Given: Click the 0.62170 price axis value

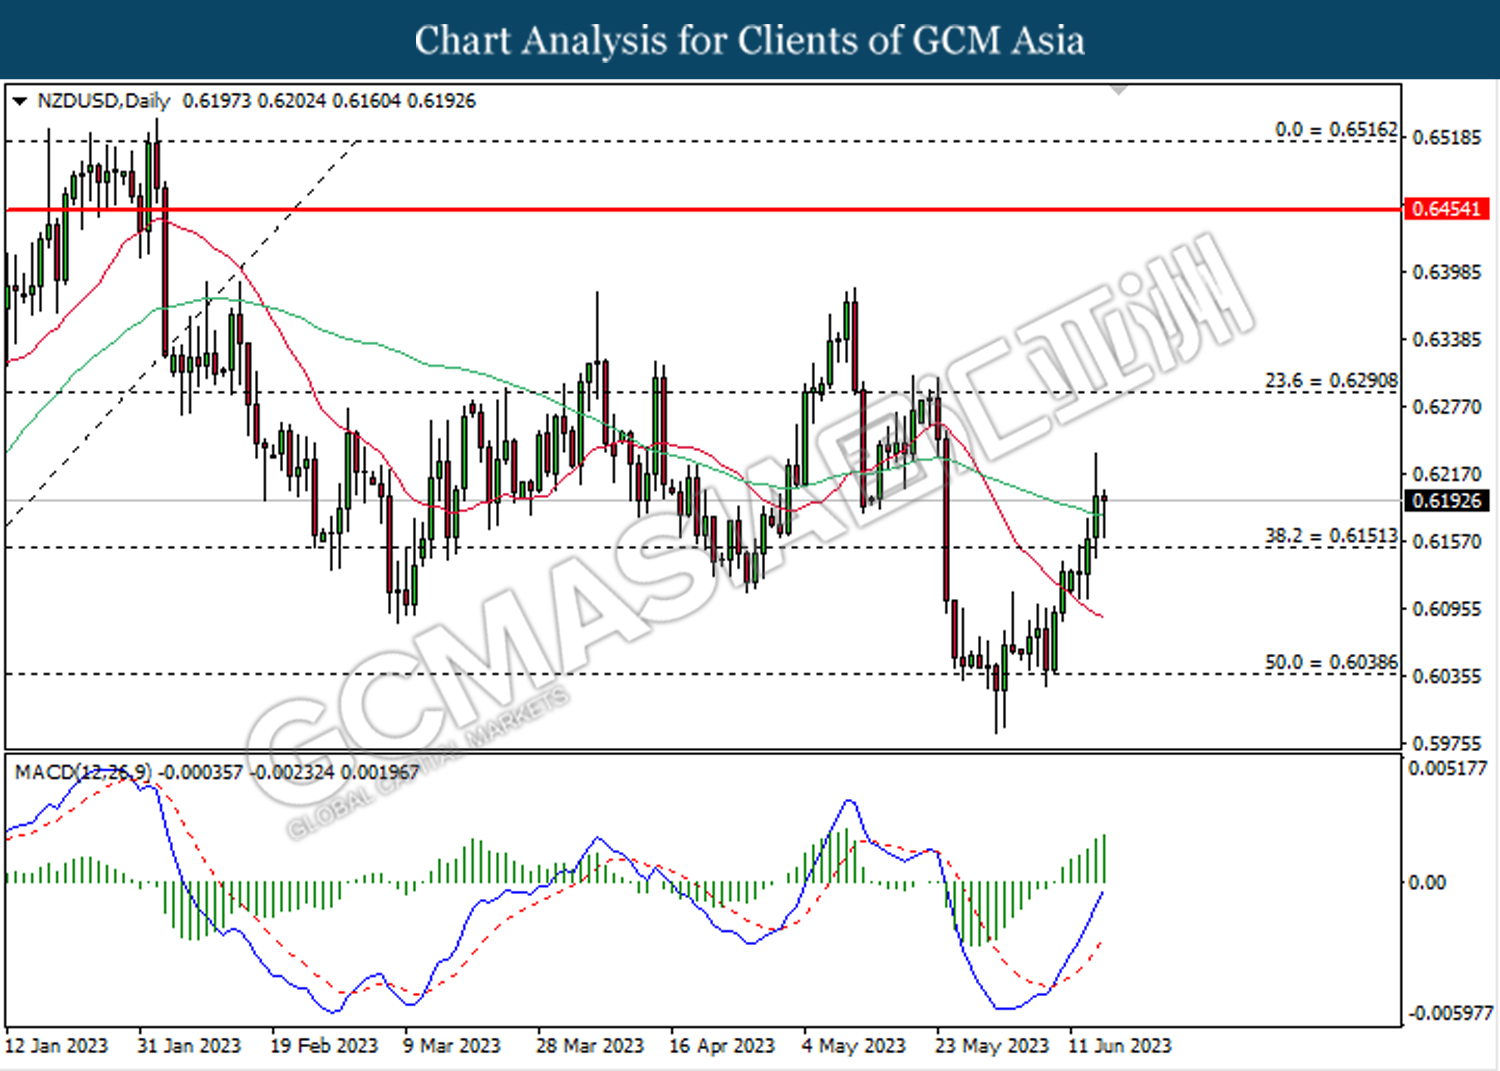Looking at the screenshot, I should [1446, 474].
